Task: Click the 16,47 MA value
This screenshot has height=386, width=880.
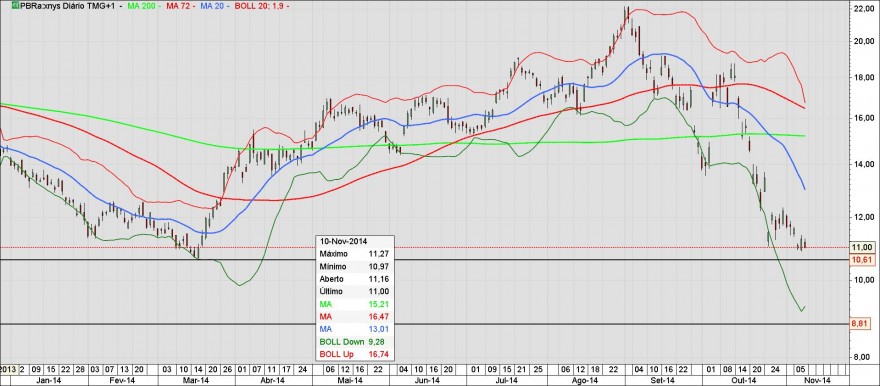Action: 380,316
